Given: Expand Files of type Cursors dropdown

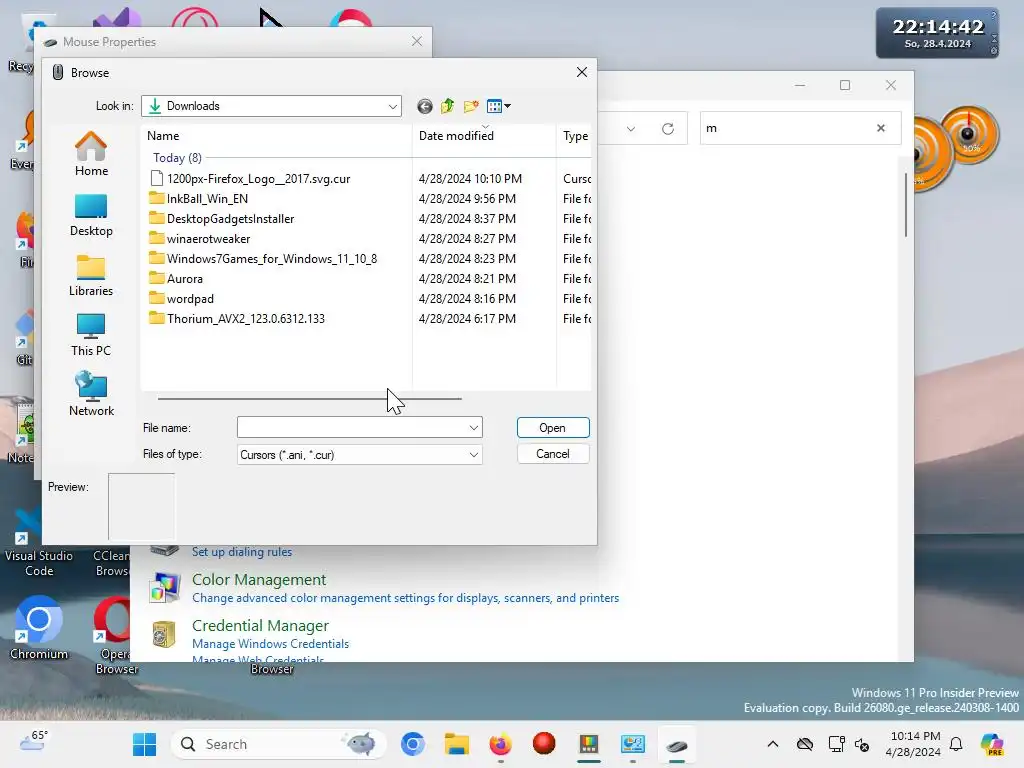Looking at the screenshot, I should tap(473, 455).
